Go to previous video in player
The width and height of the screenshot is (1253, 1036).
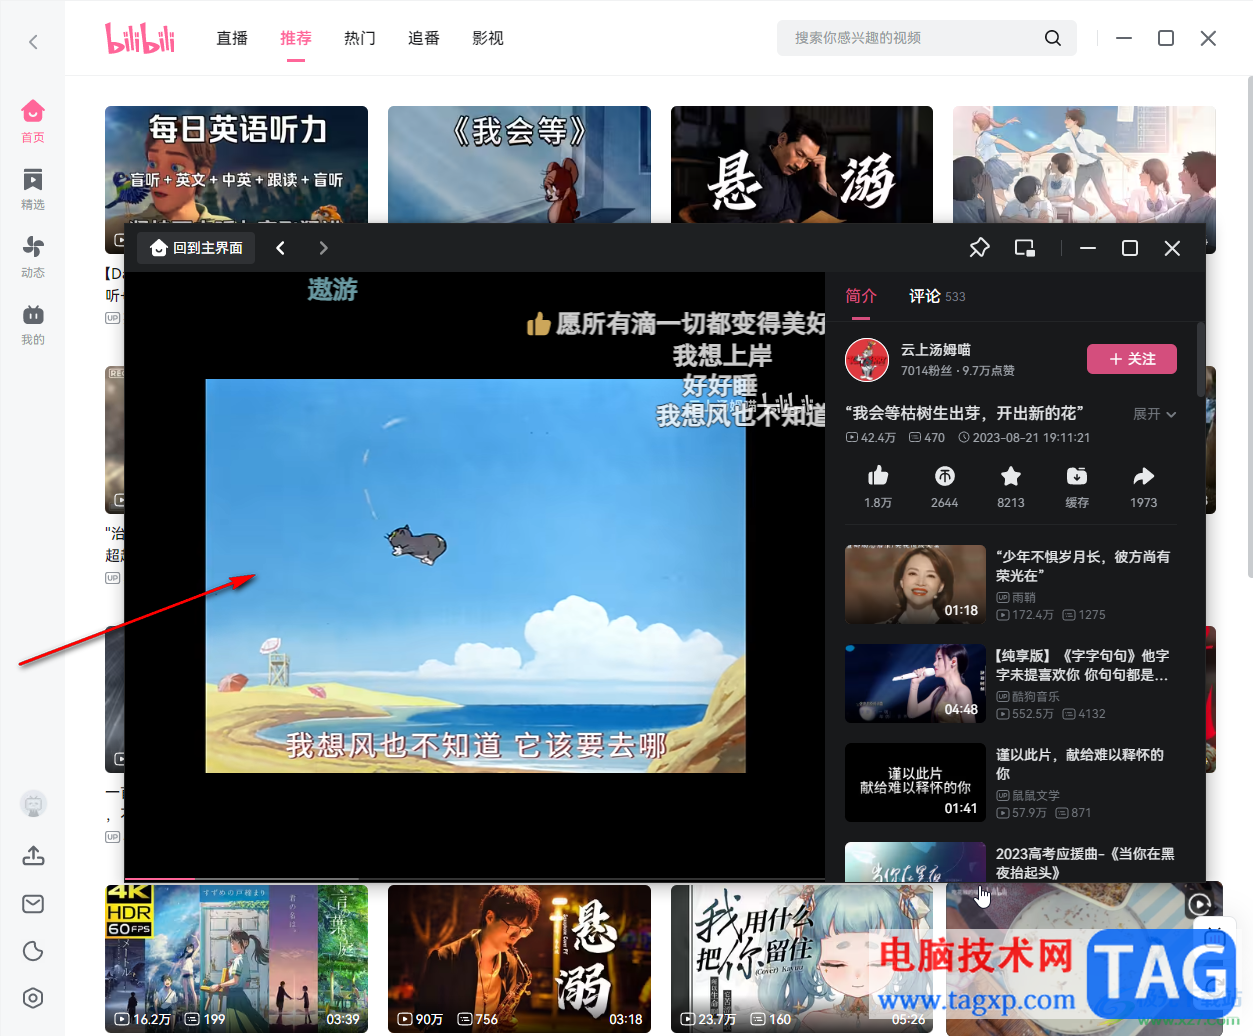click(281, 248)
